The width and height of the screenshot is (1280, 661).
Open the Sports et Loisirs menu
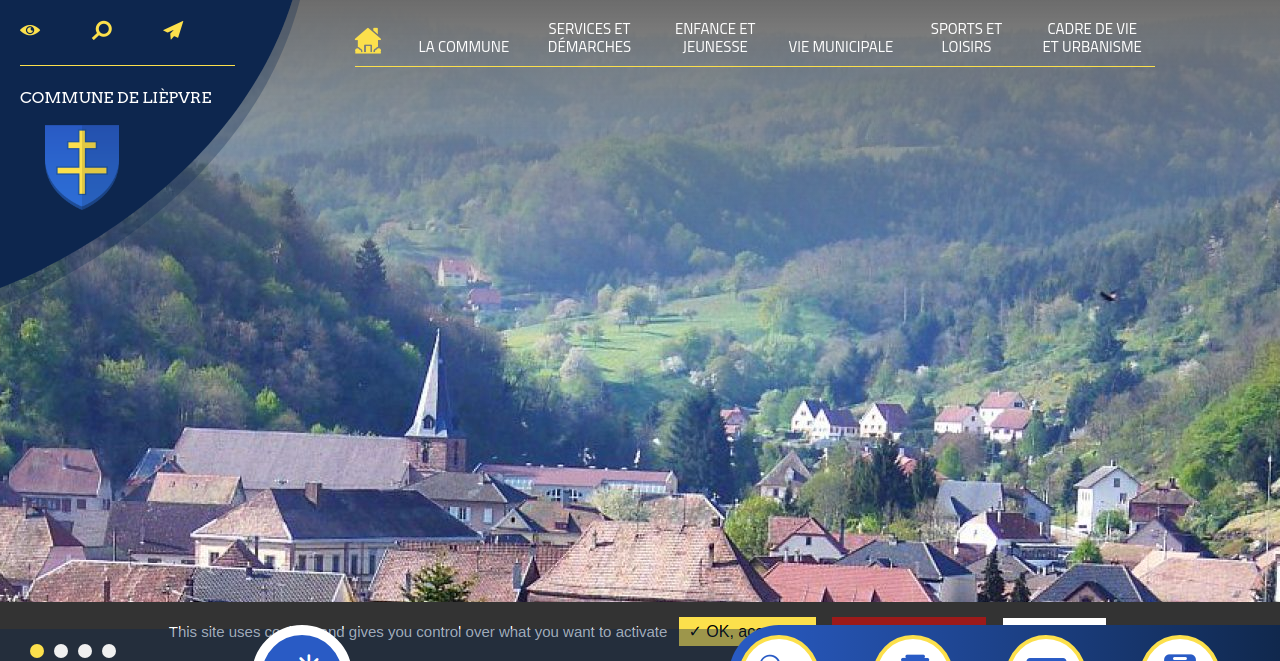click(x=966, y=37)
